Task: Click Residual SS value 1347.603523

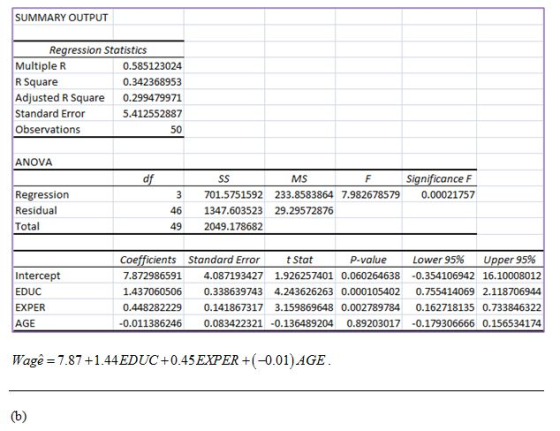Action: click(x=233, y=210)
